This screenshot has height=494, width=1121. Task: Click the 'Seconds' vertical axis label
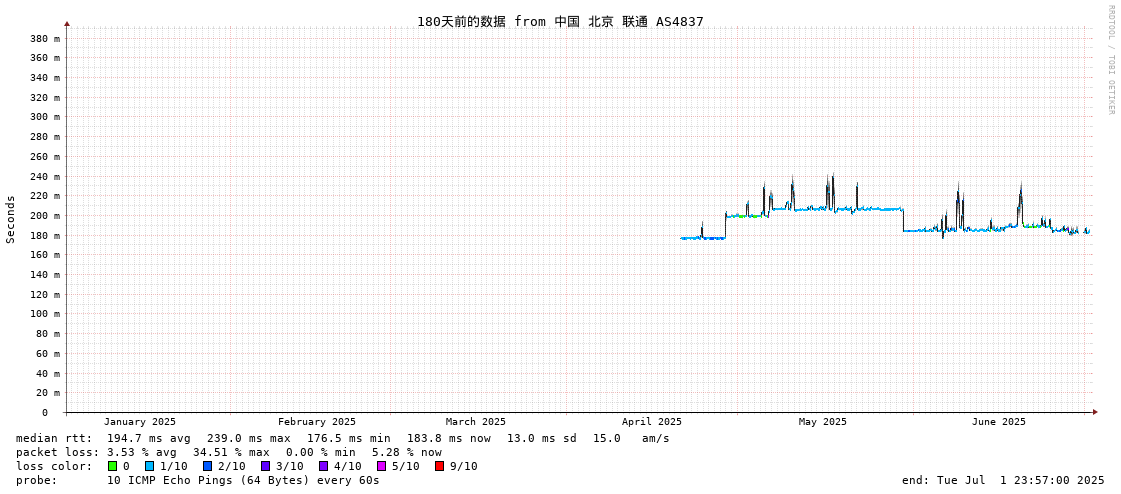pyautogui.click(x=11, y=219)
